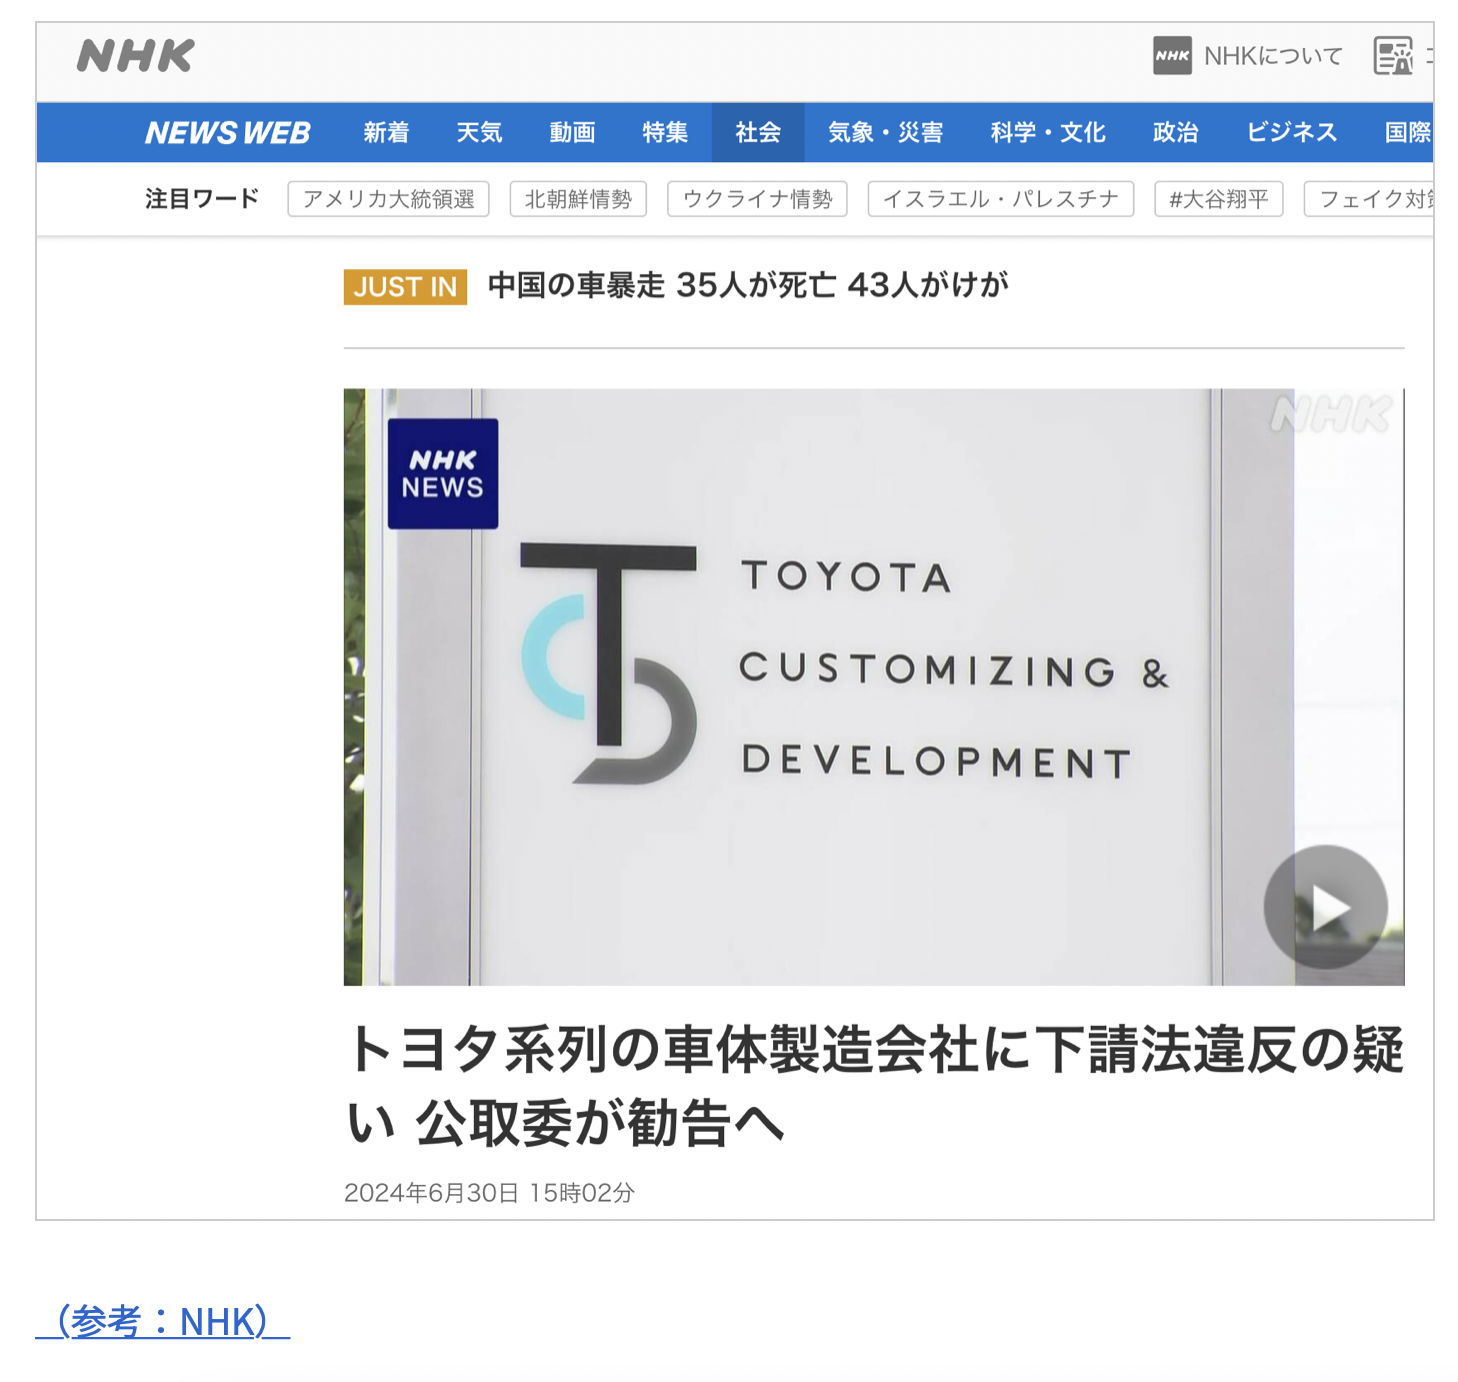This screenshot has height=1382, width=1458.
Task: Click the small NHK icon beside NHKについて
Action: click(x=1172, y=56)
